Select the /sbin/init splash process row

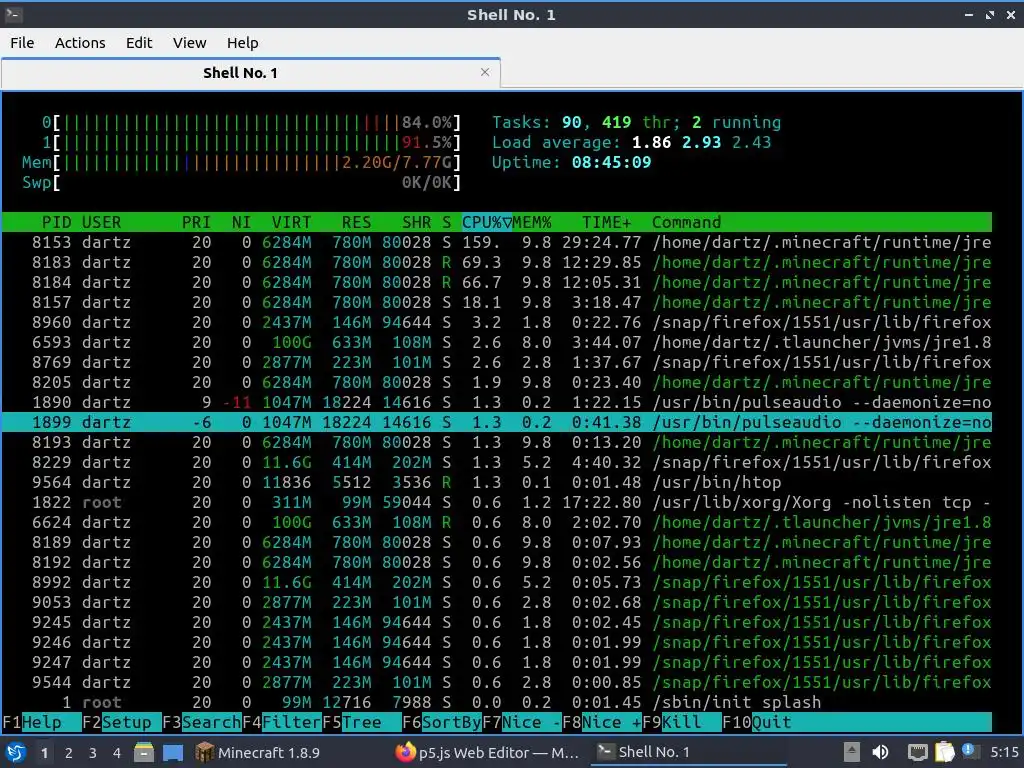[497, 703]
